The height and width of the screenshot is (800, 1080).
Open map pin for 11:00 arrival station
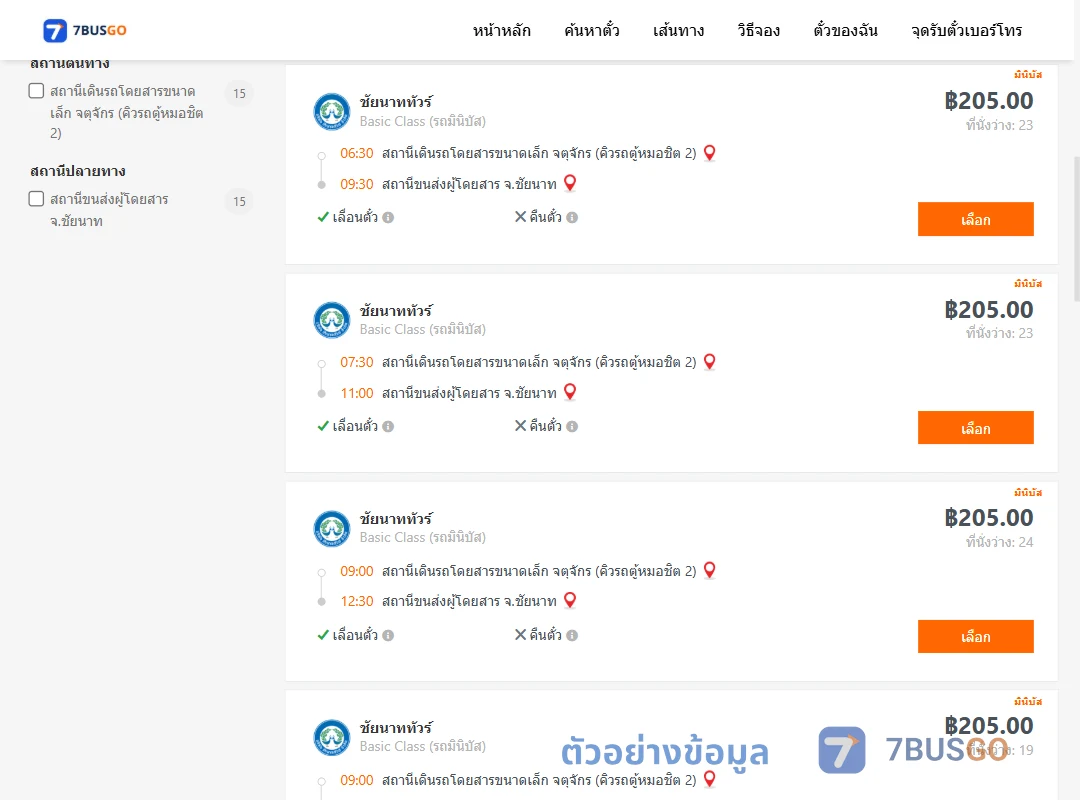pyautogui.click(x=570, y=392)
